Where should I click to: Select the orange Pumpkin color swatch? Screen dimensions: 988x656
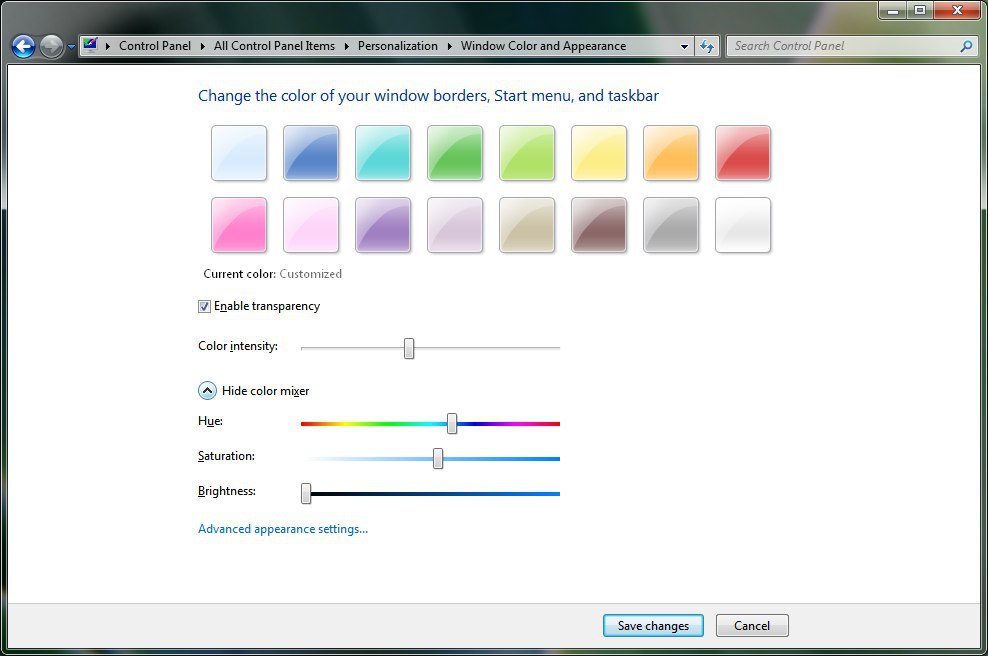click(x=670, y=153)
